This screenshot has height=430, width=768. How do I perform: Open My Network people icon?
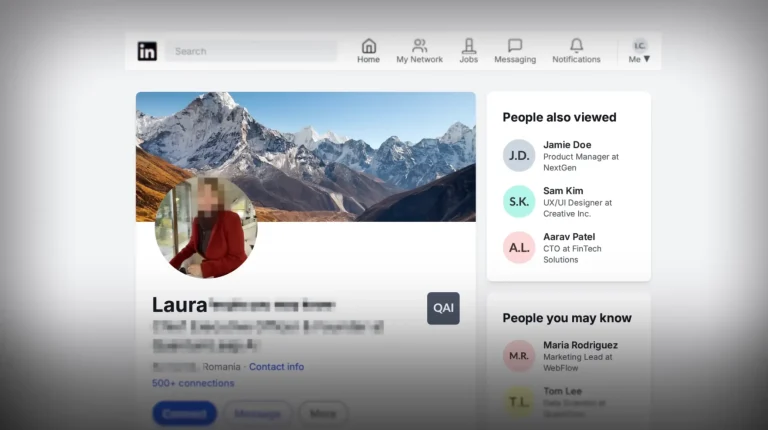tap(419, 46)
